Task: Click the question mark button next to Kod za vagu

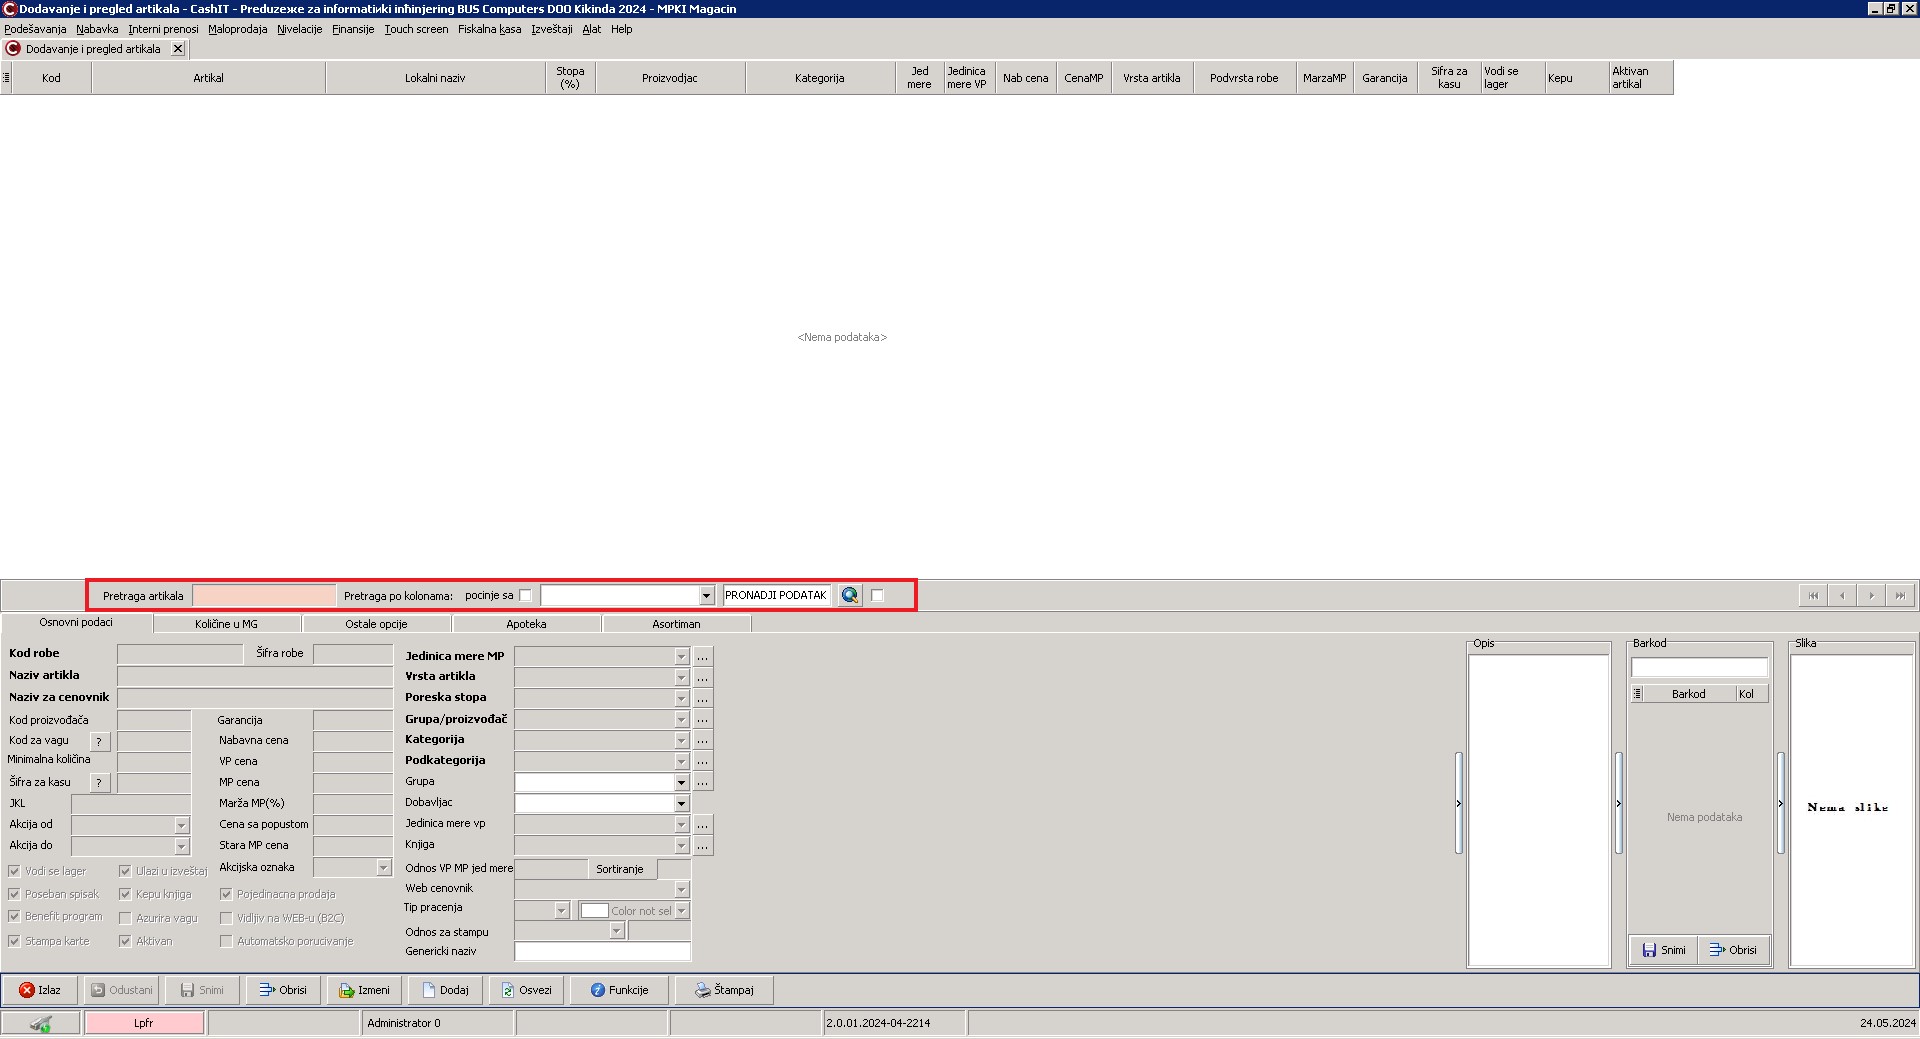Action: tap(99, 741)
